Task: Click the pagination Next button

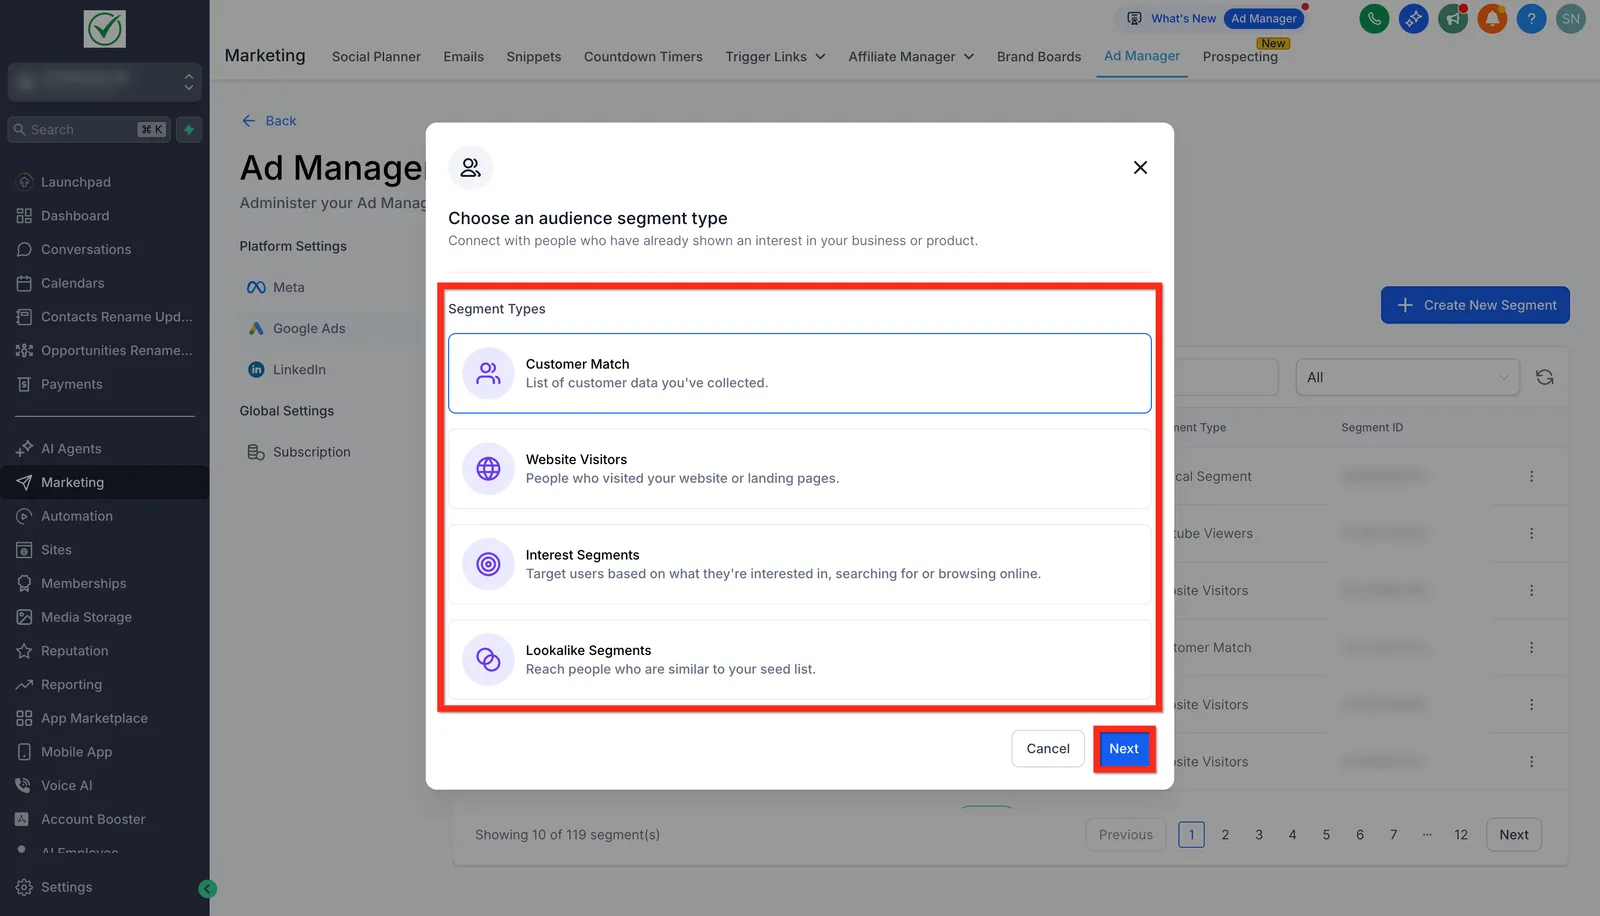Action: (x=1514, y=835)
